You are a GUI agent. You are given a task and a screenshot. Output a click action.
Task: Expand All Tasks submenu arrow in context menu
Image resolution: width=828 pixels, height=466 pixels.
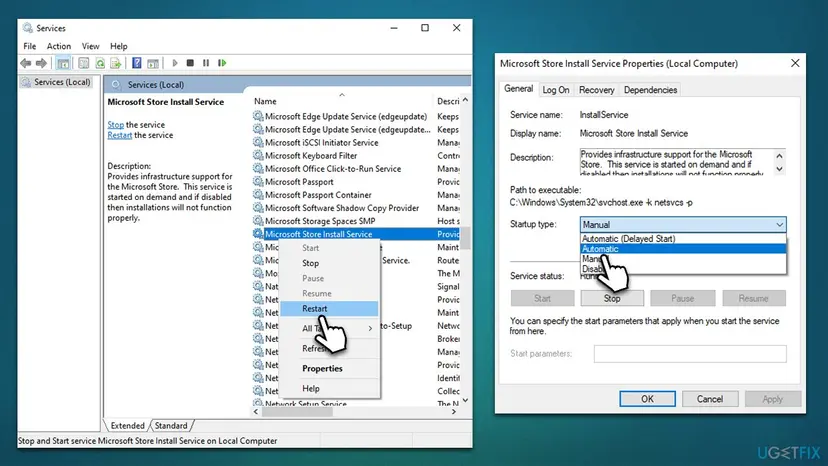coord(370,329)
